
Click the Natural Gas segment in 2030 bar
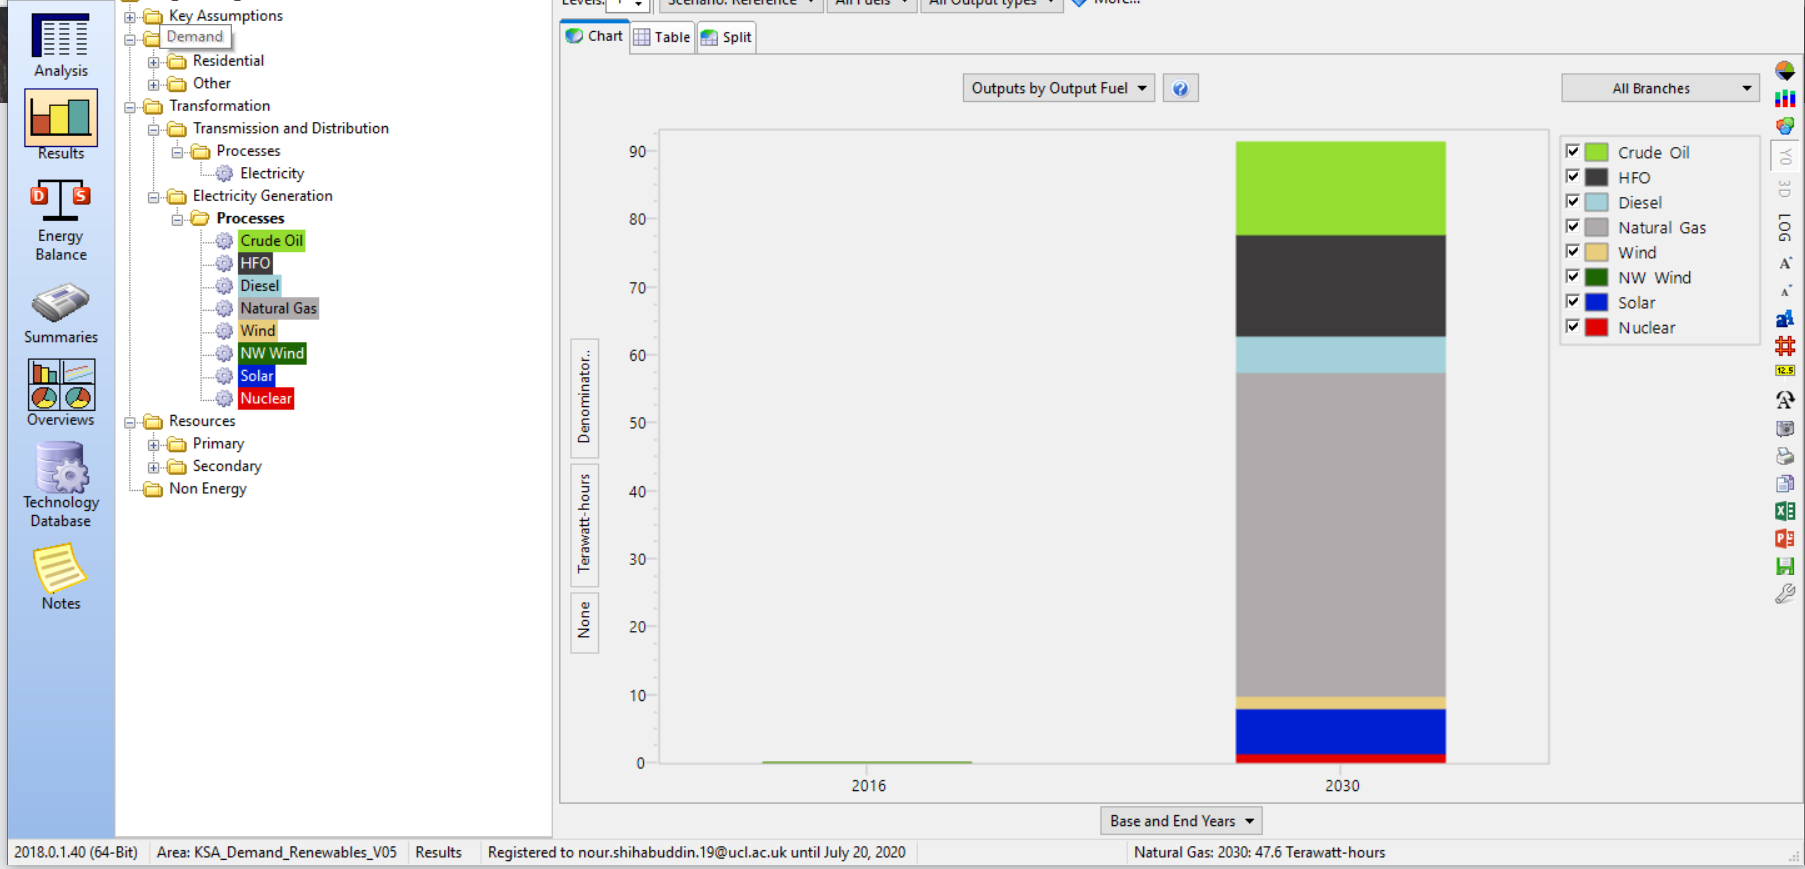click(x=1340, y=535)
